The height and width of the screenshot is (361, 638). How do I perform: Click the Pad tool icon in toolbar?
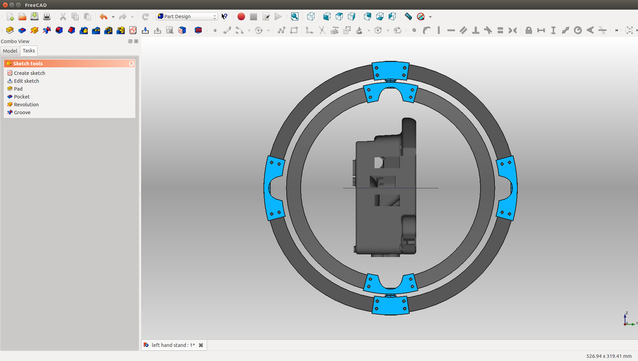coord(10,30)
